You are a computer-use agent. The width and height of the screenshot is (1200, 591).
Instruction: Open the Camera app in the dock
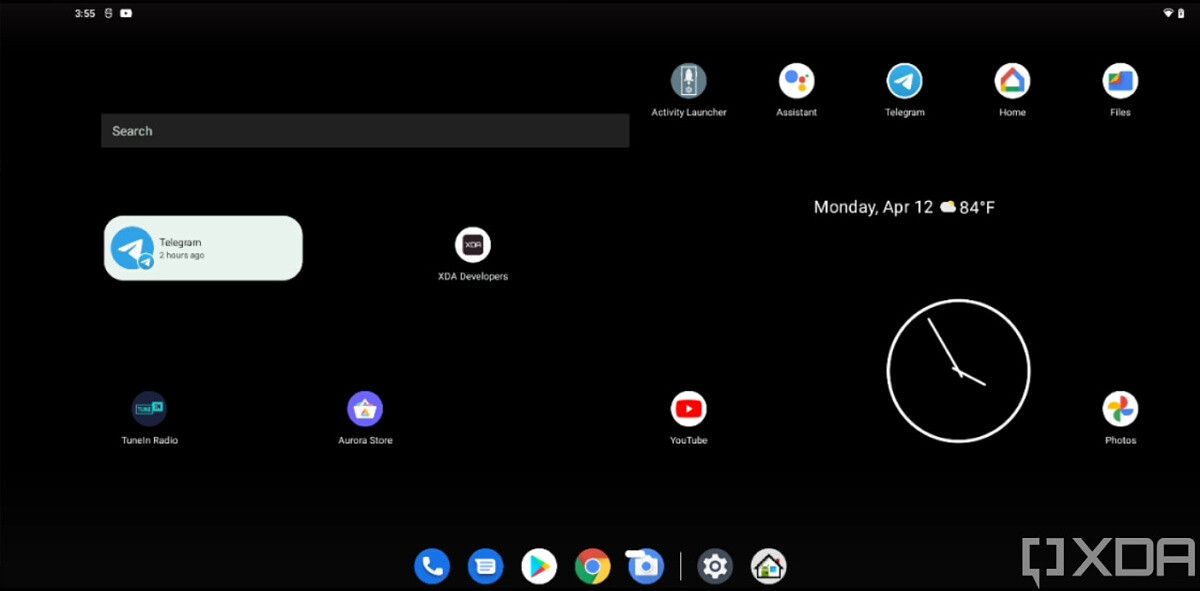[x=644, y=565]
